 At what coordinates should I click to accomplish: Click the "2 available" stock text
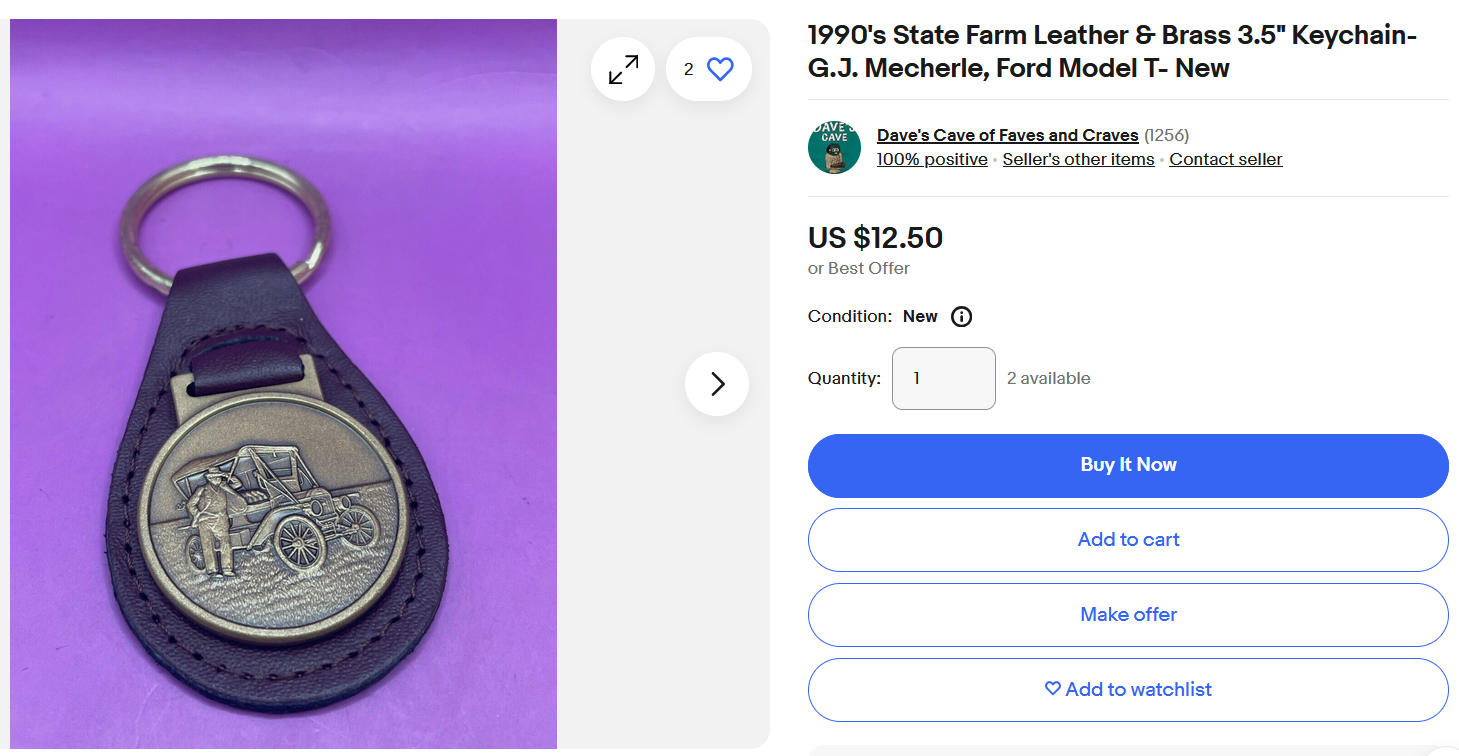(1048, 378)
